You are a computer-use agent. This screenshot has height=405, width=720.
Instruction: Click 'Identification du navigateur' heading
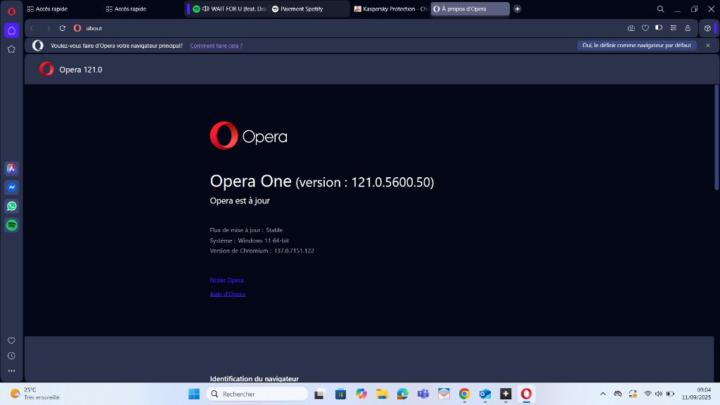pos(254,379)
